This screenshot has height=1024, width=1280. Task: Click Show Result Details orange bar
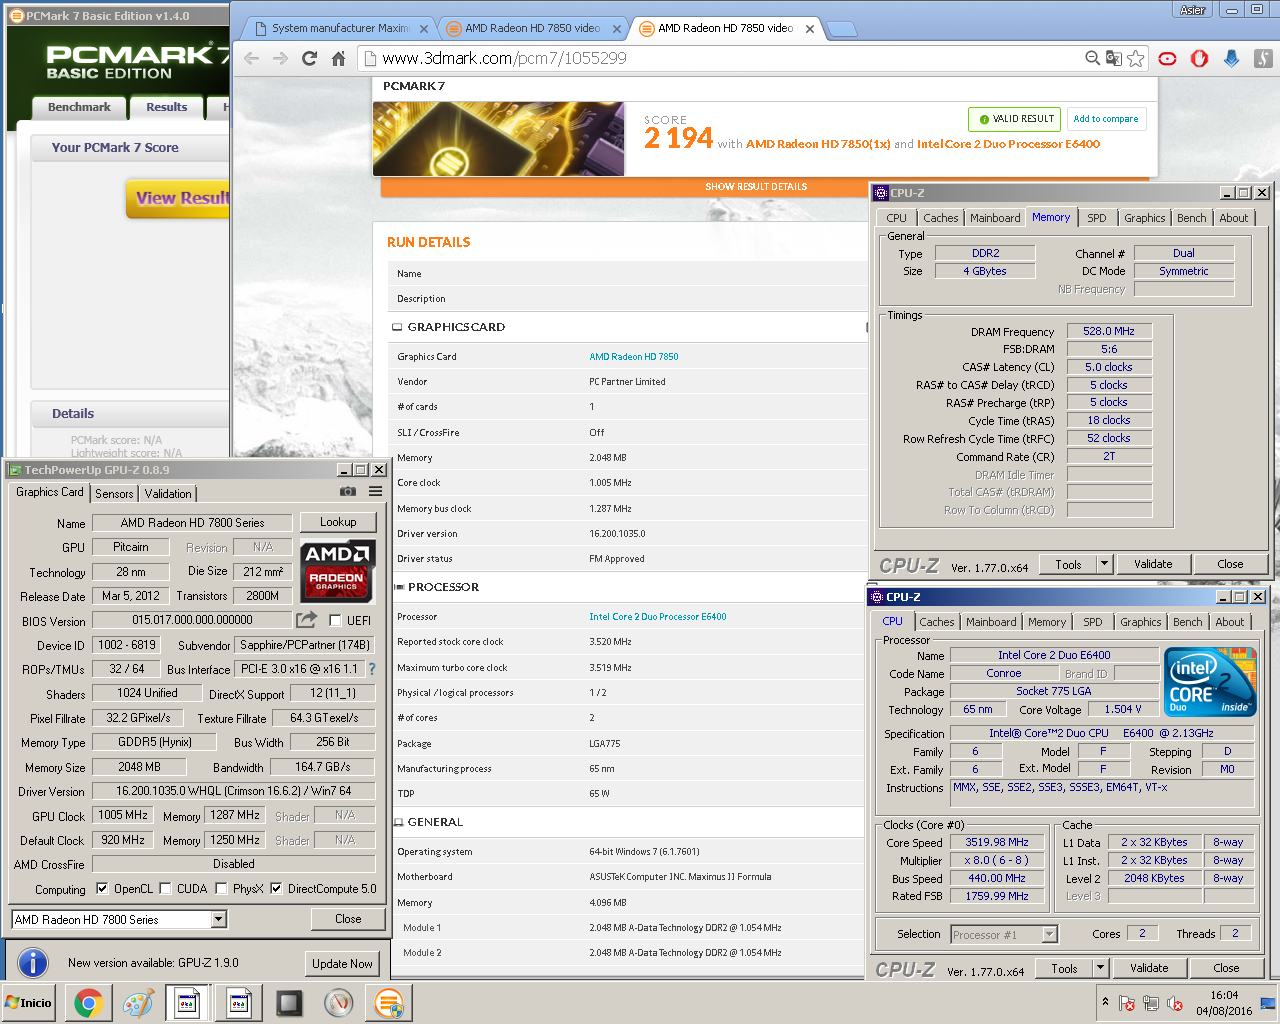tap(756, 187)
